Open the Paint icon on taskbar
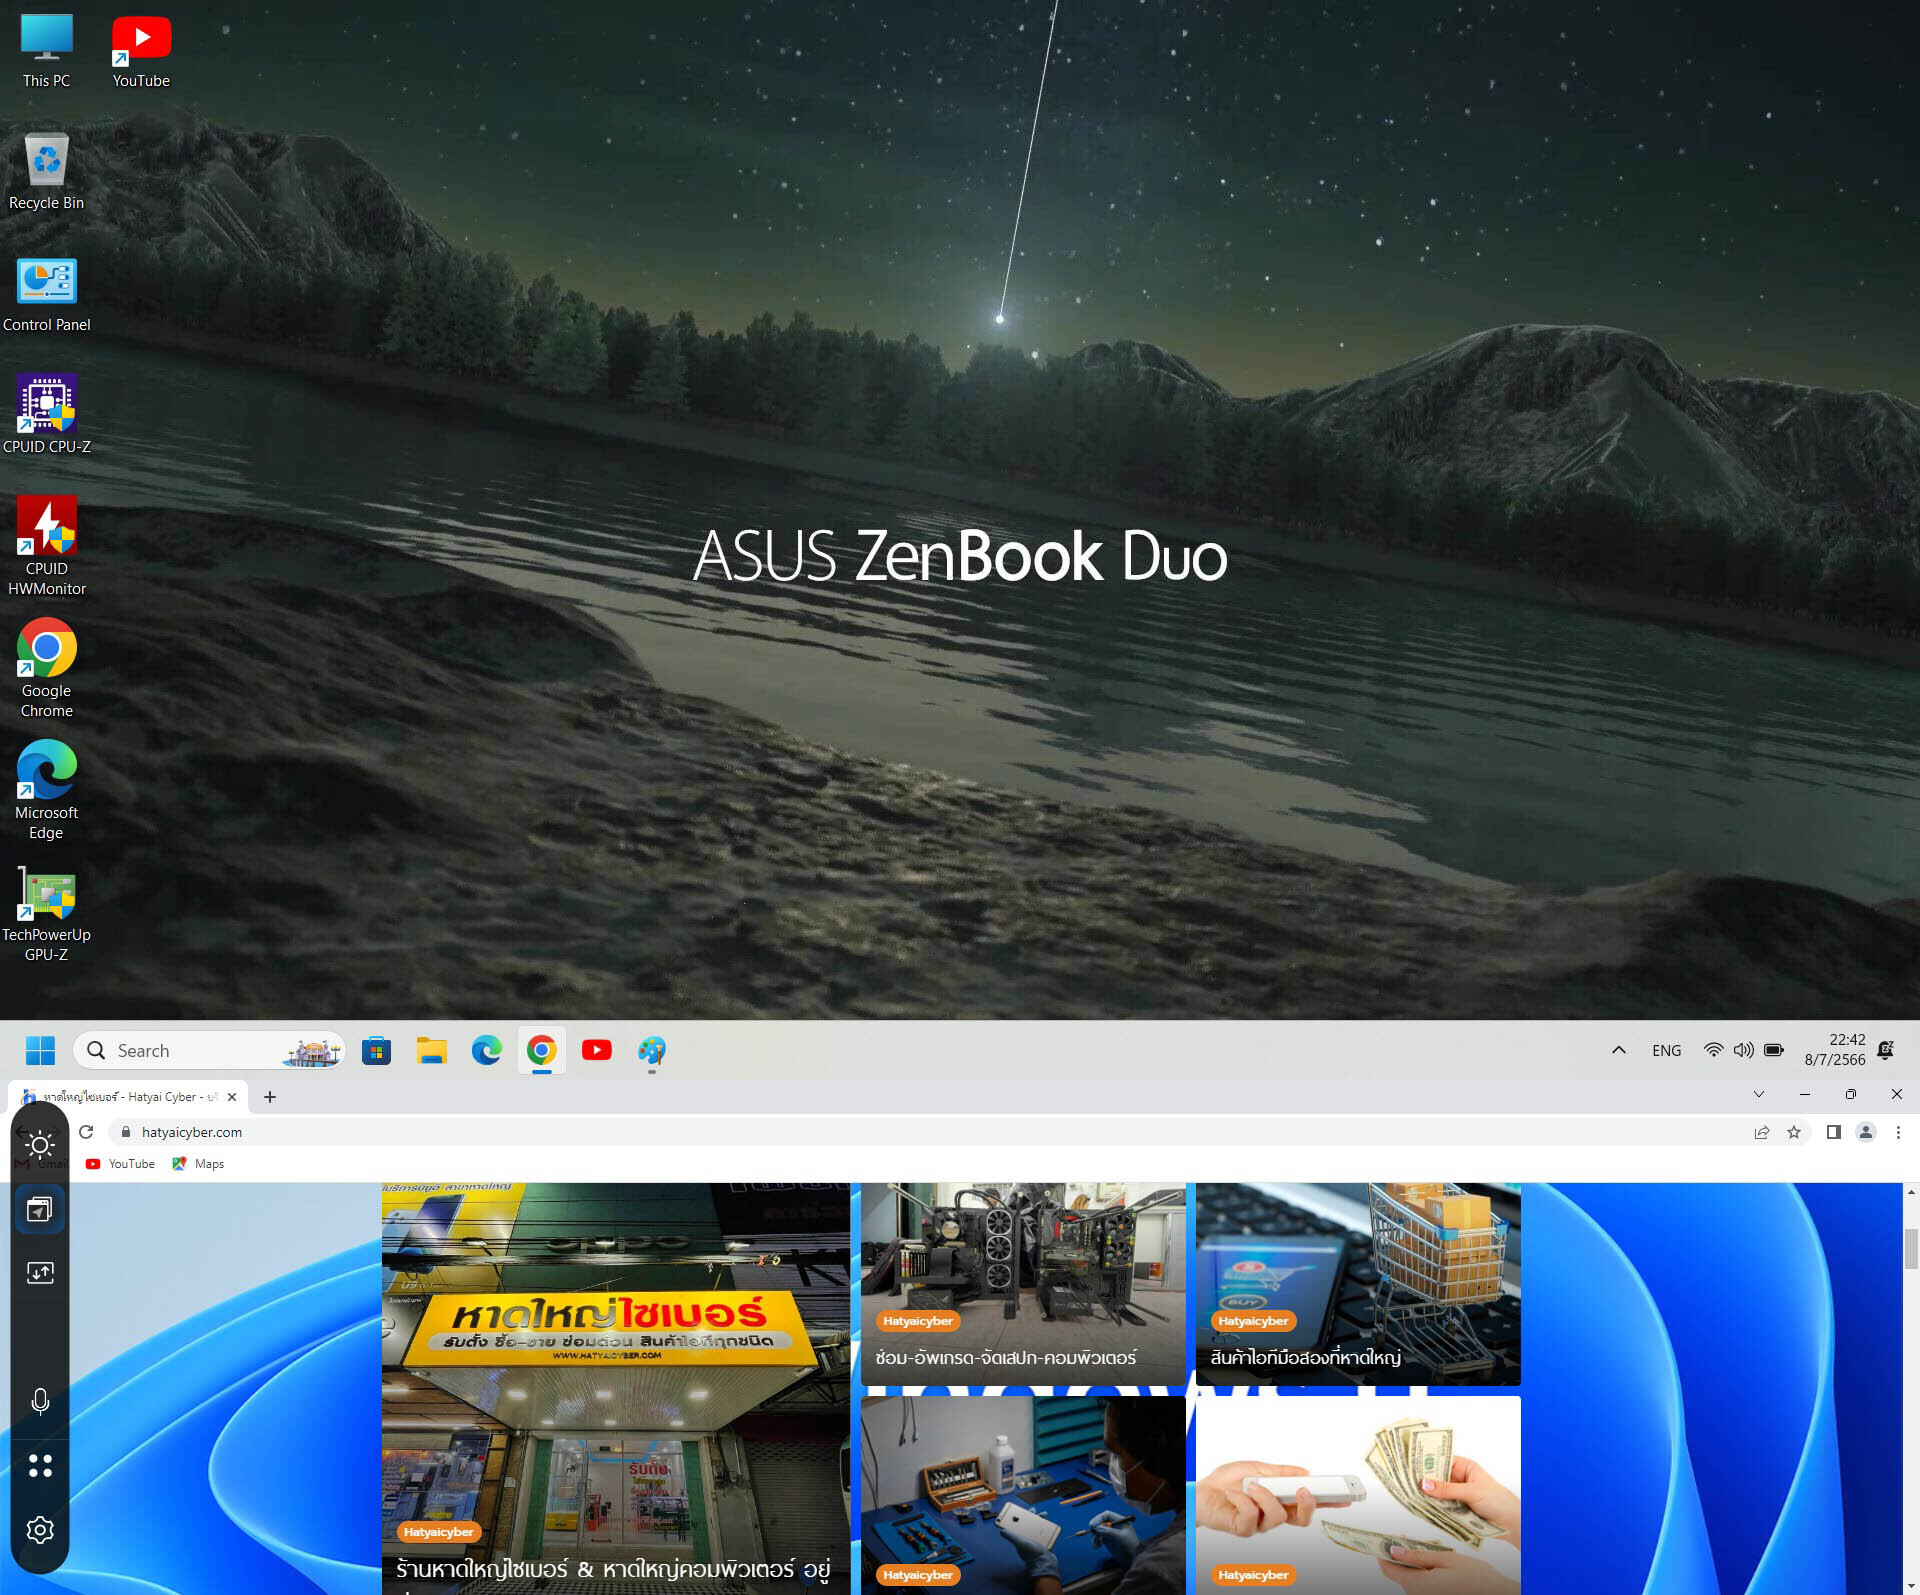Viewport: 1920px width, 1595px height. coord(651,1050)
